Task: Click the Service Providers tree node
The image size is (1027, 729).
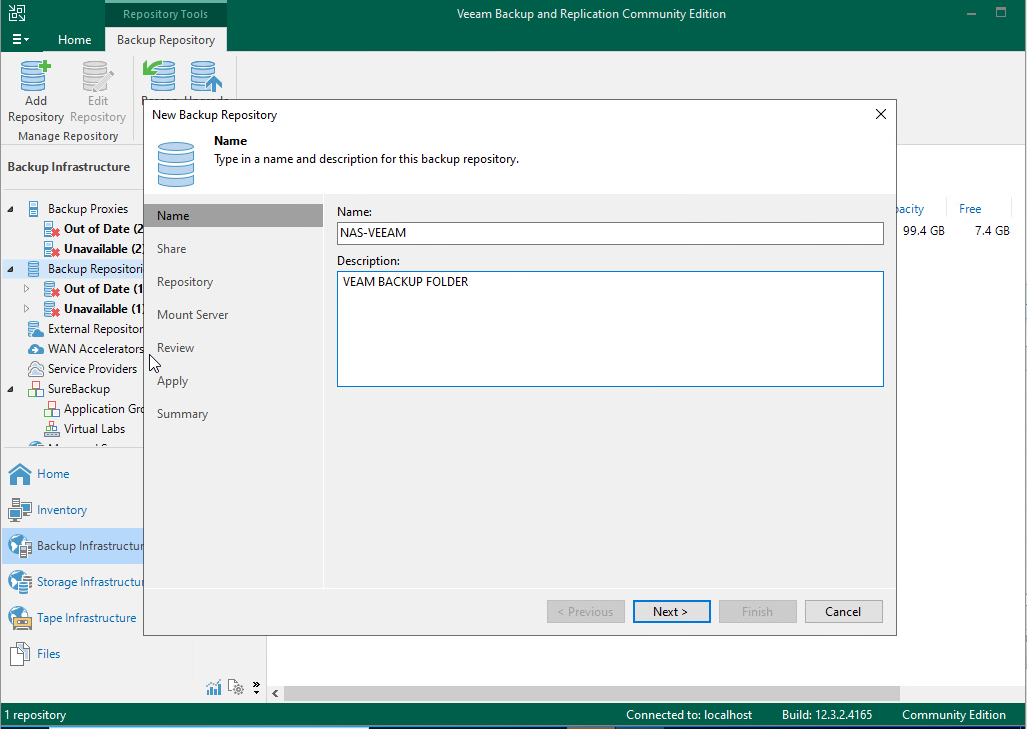Action: [92, 369]
